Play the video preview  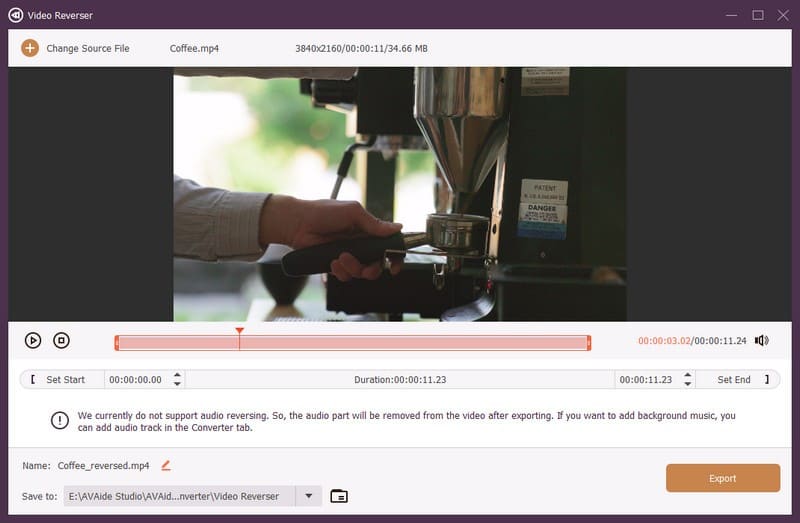click(33, 340)
